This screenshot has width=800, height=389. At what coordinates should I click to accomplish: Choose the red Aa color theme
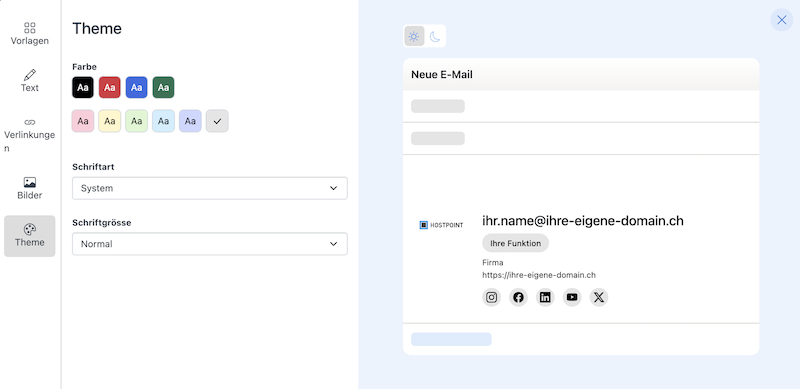[x=110, y=87]
